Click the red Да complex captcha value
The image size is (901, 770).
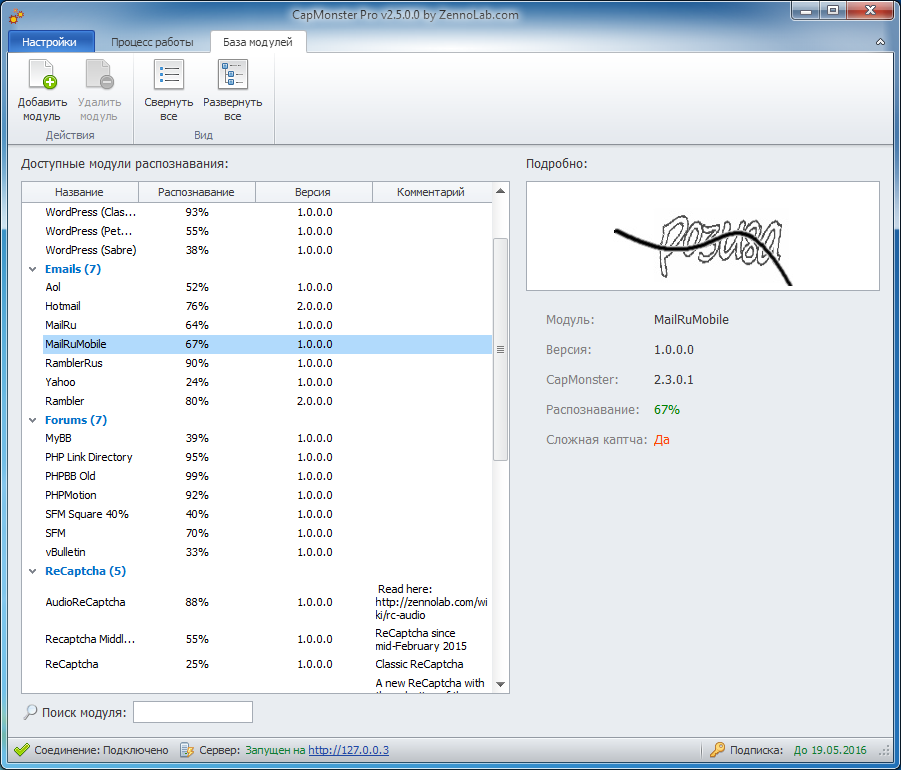pos(661,440)
